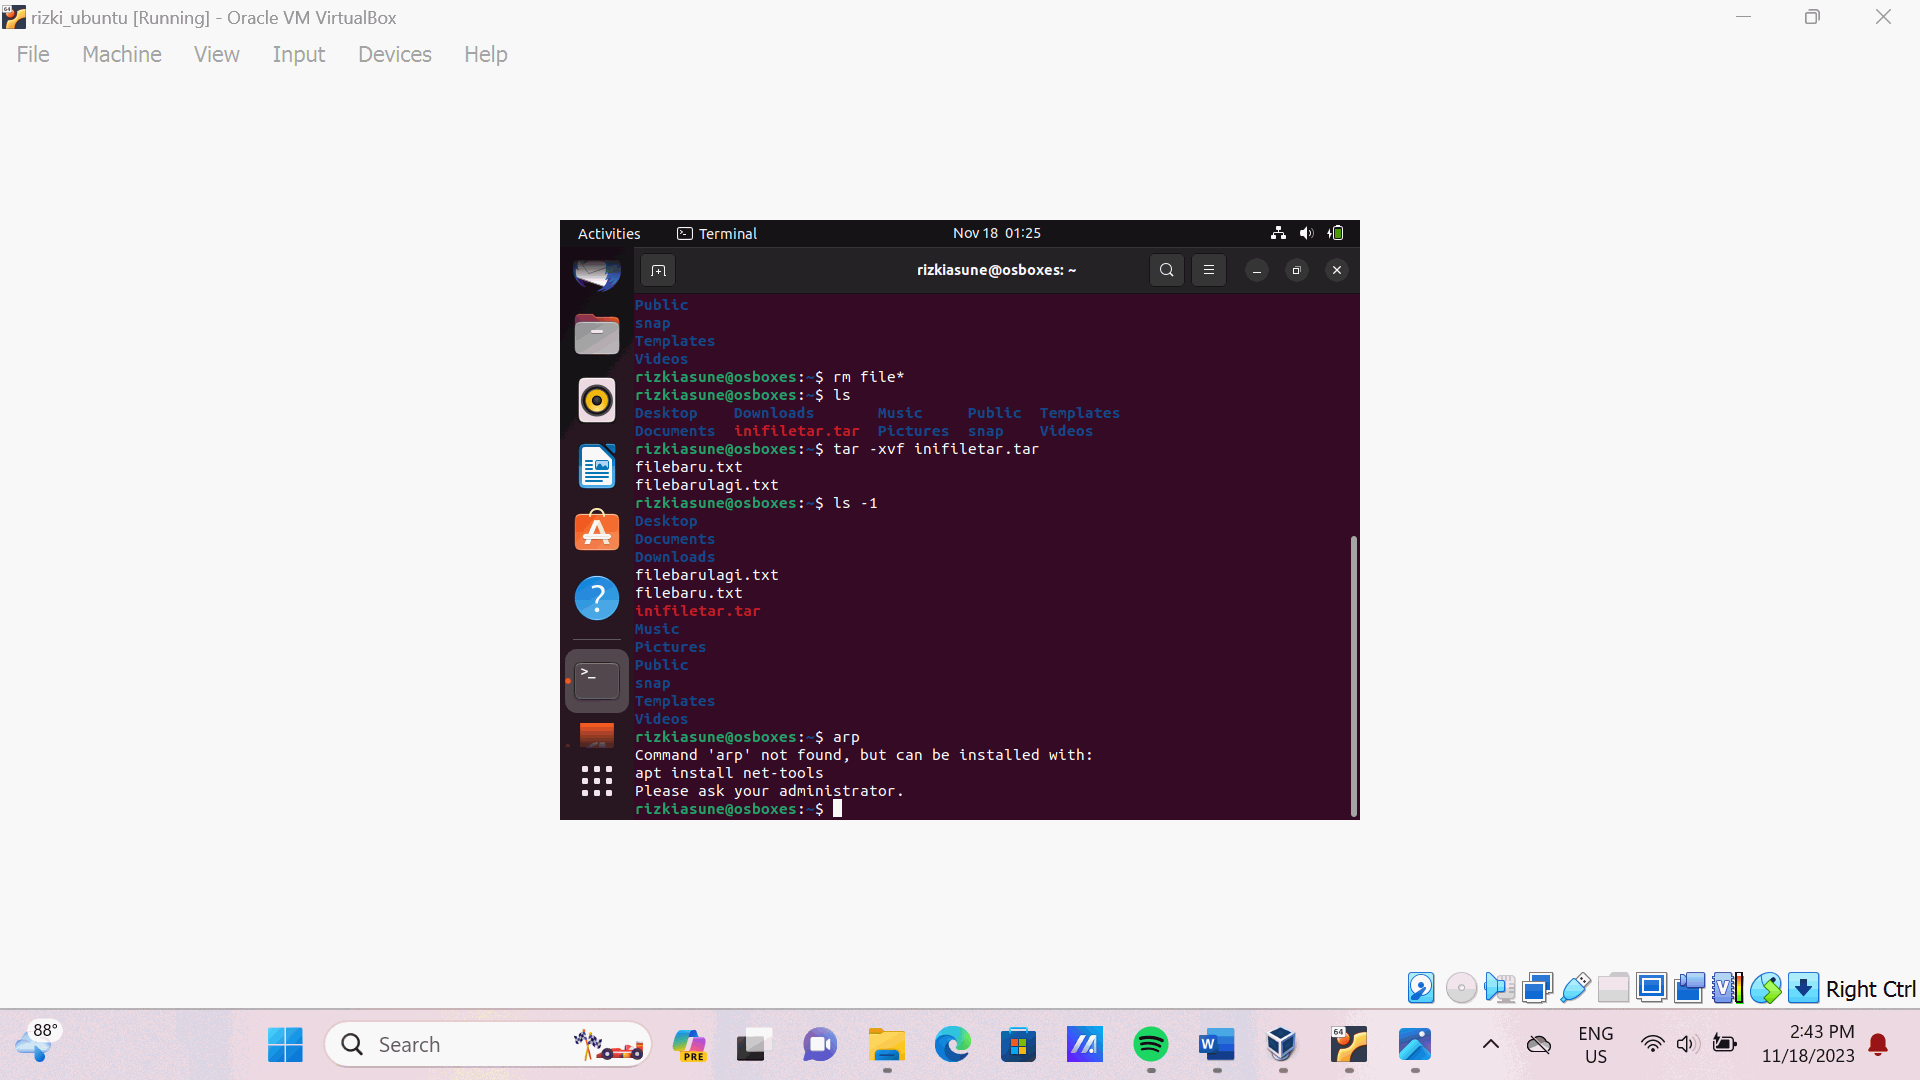Viewport: 1920px width, 1080px height.
Task: Click the keyboard capture arrow indicator
Action: [x=1803, y=988]
